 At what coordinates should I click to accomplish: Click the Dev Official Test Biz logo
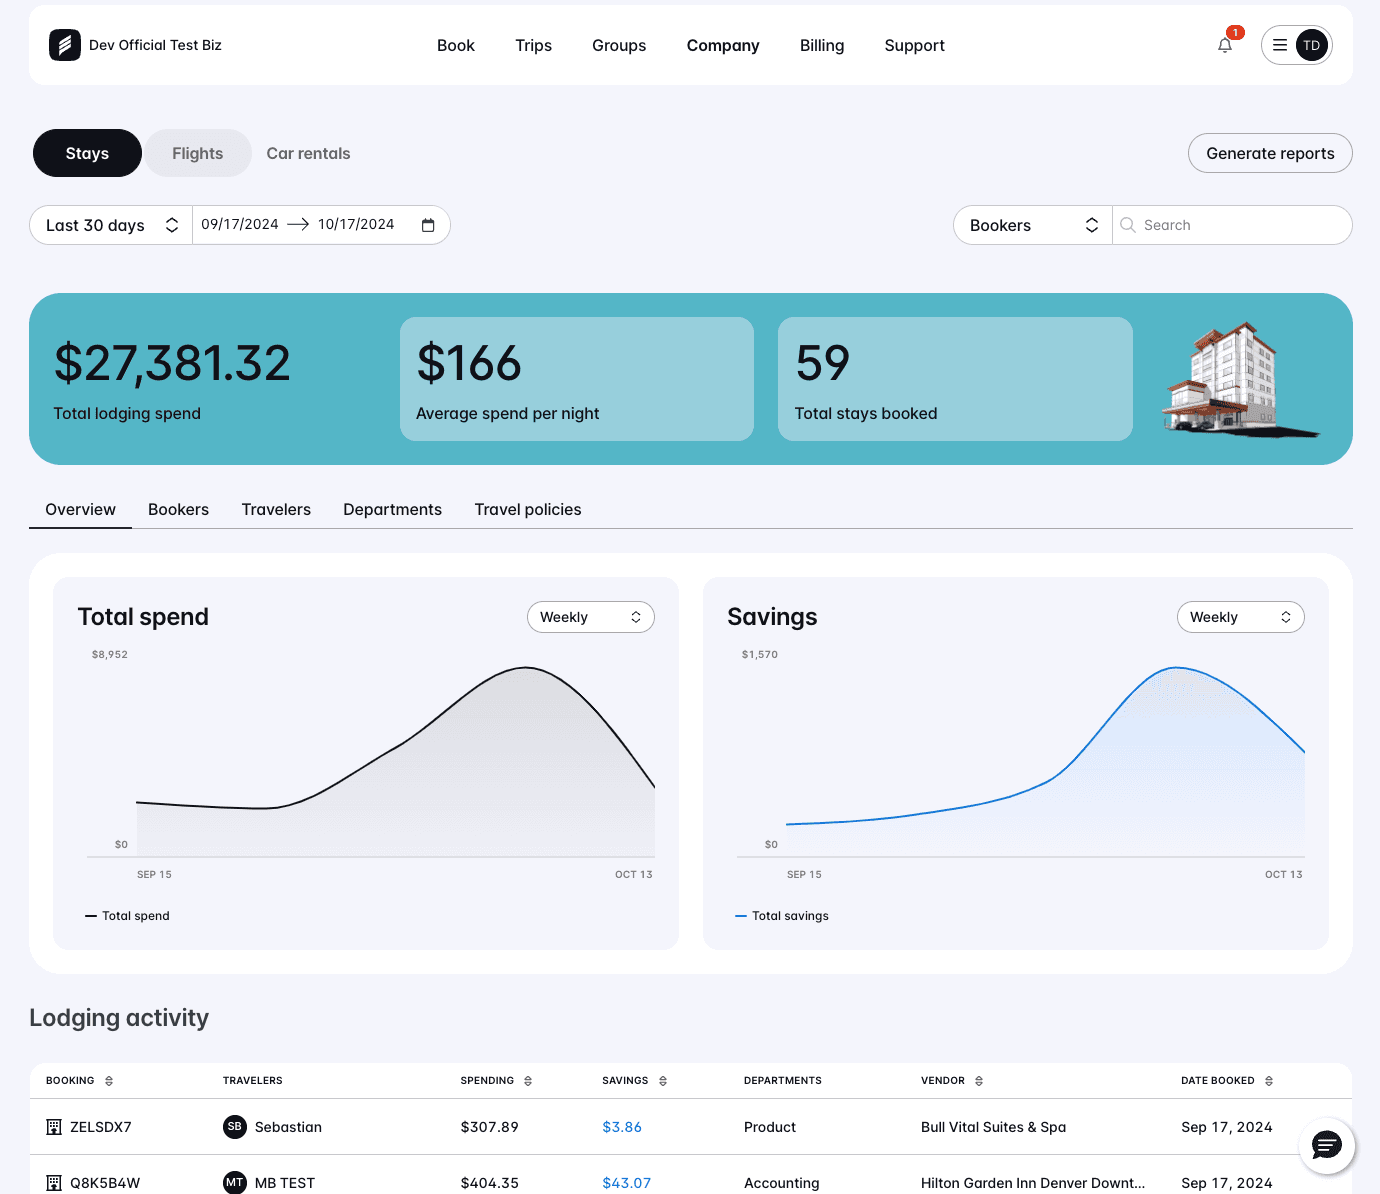(x=65, y=45)
